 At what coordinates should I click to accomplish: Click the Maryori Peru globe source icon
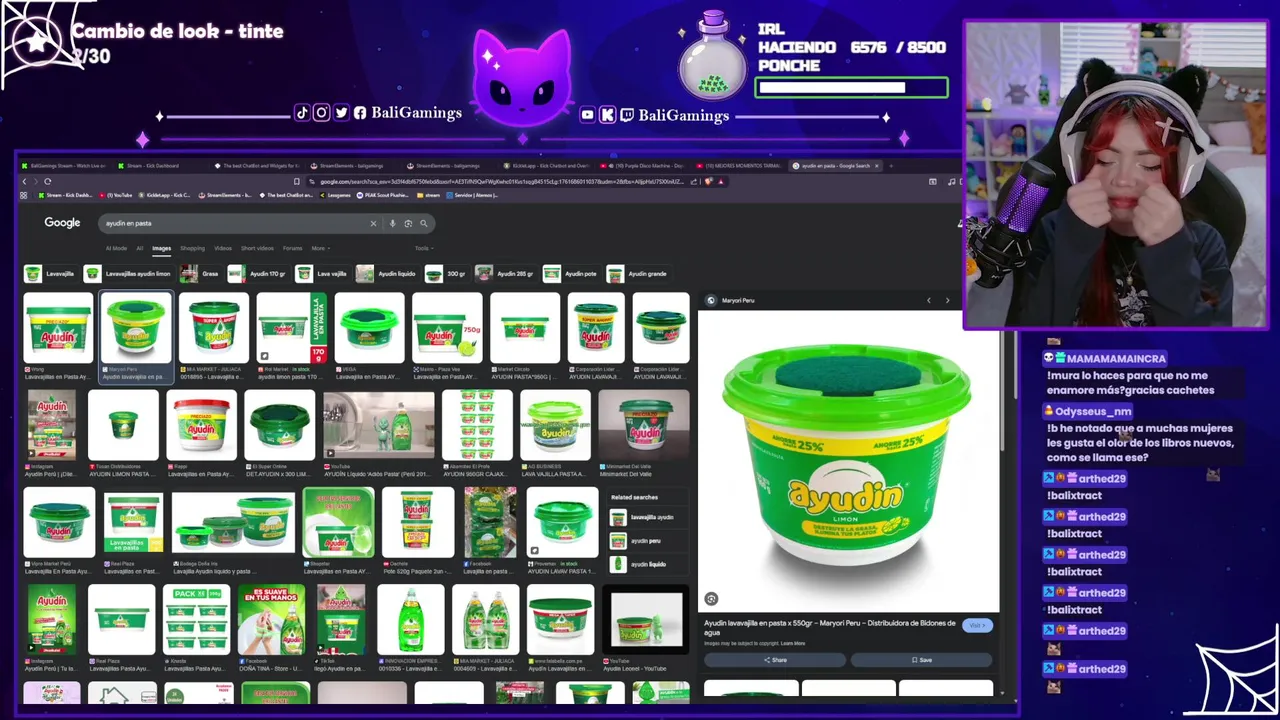[x=711, y=300]
